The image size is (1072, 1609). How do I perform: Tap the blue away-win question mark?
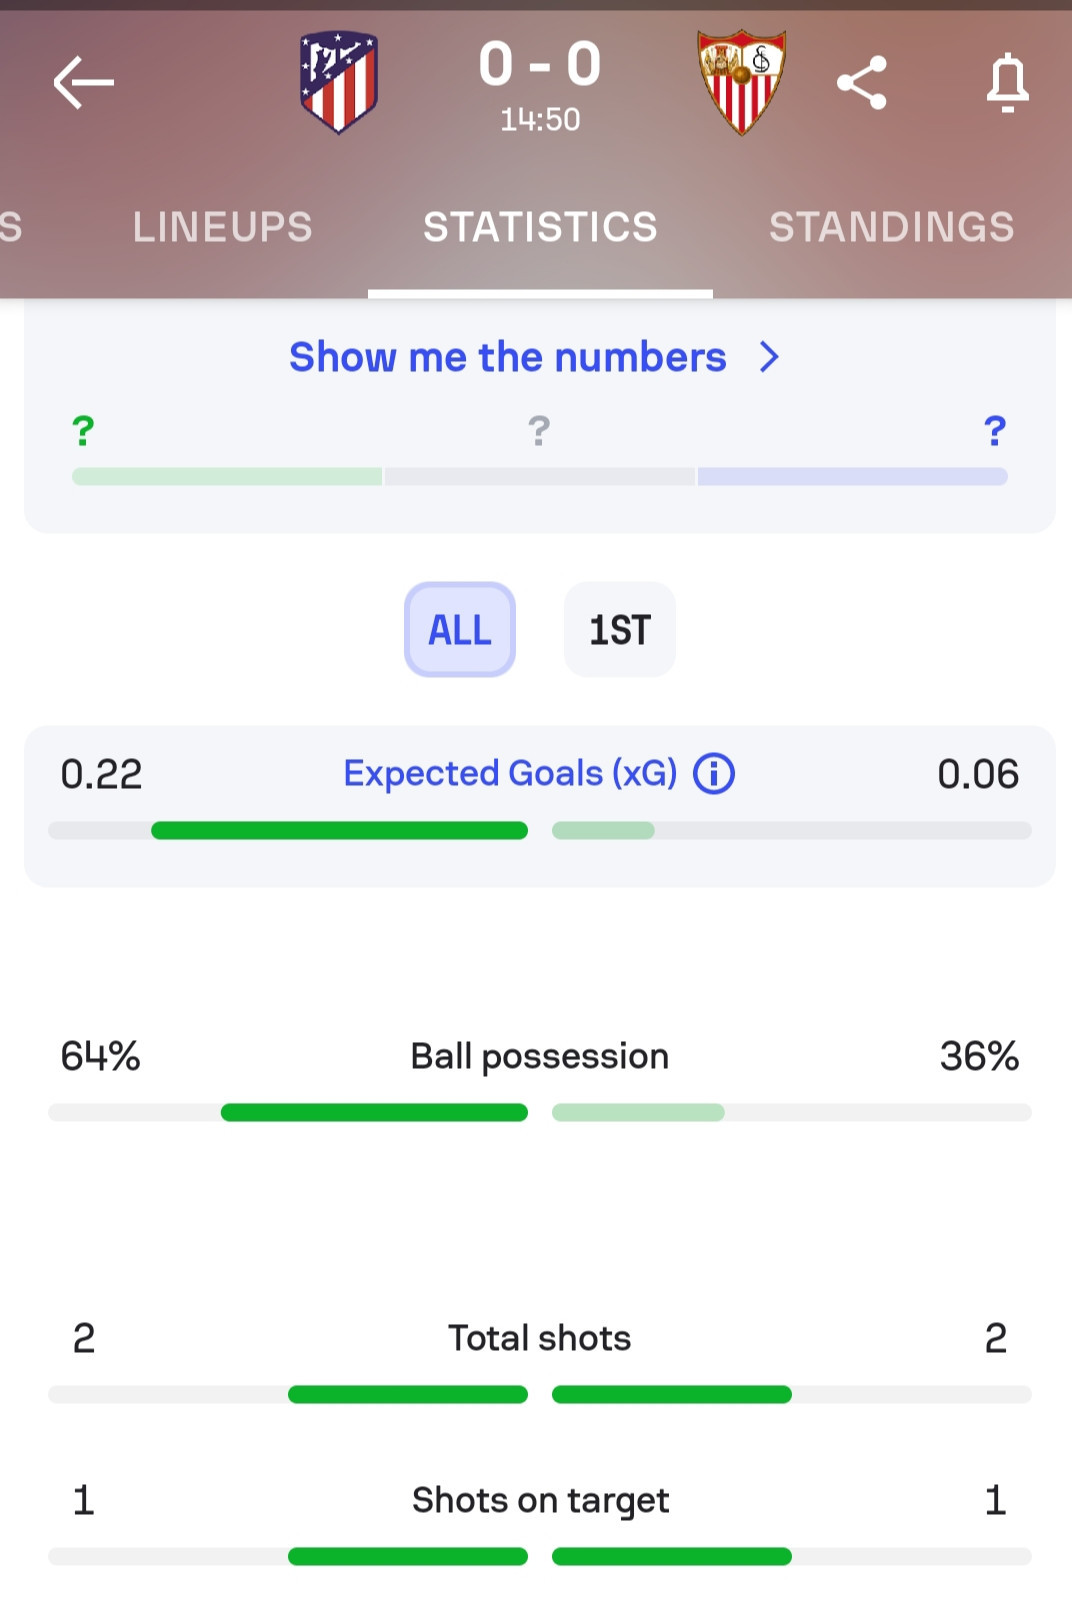point(995,431)
